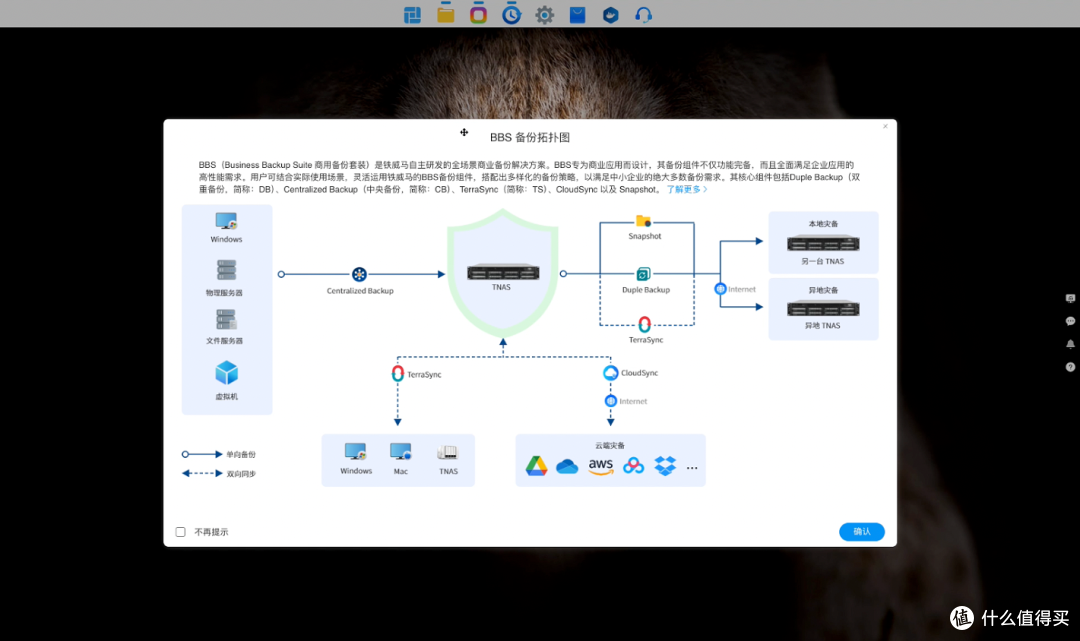The image size is (1080, 641).
Task: Click the 确认 confirm button
Action: pyautogui.click(x=862, y=532)
